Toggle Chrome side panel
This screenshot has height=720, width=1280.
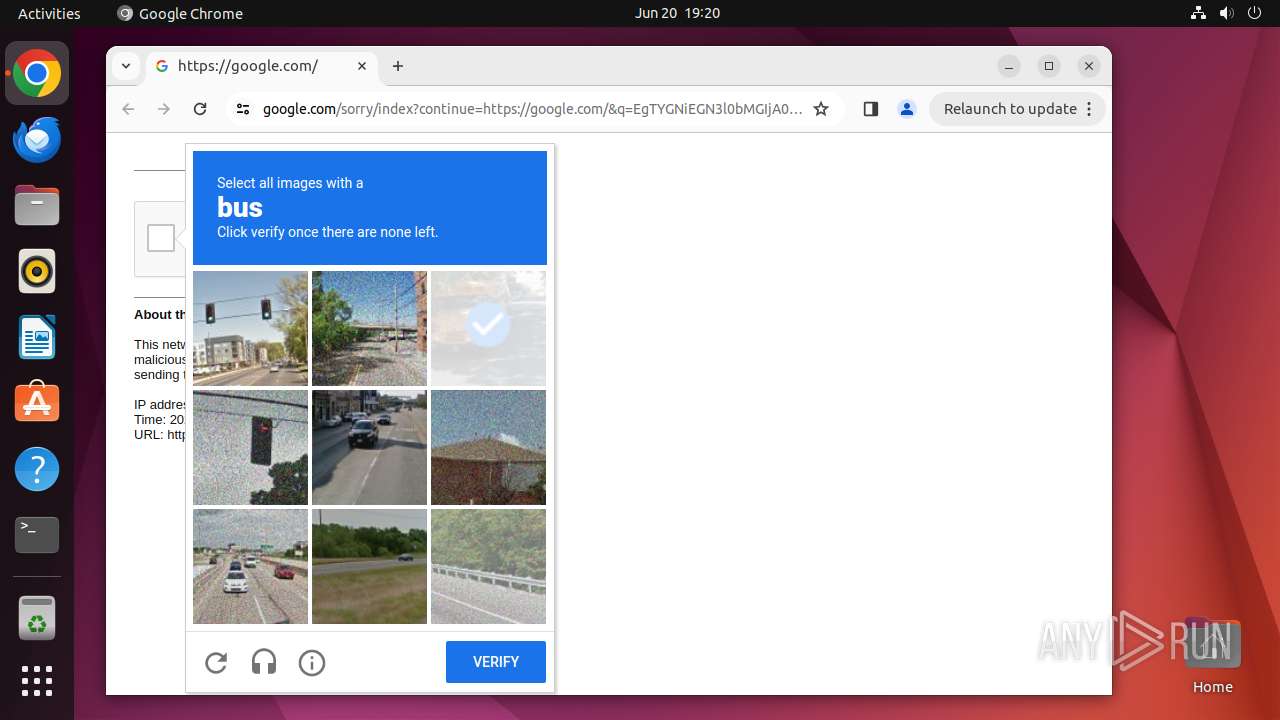pyautogui.click(x=870, y=109)
